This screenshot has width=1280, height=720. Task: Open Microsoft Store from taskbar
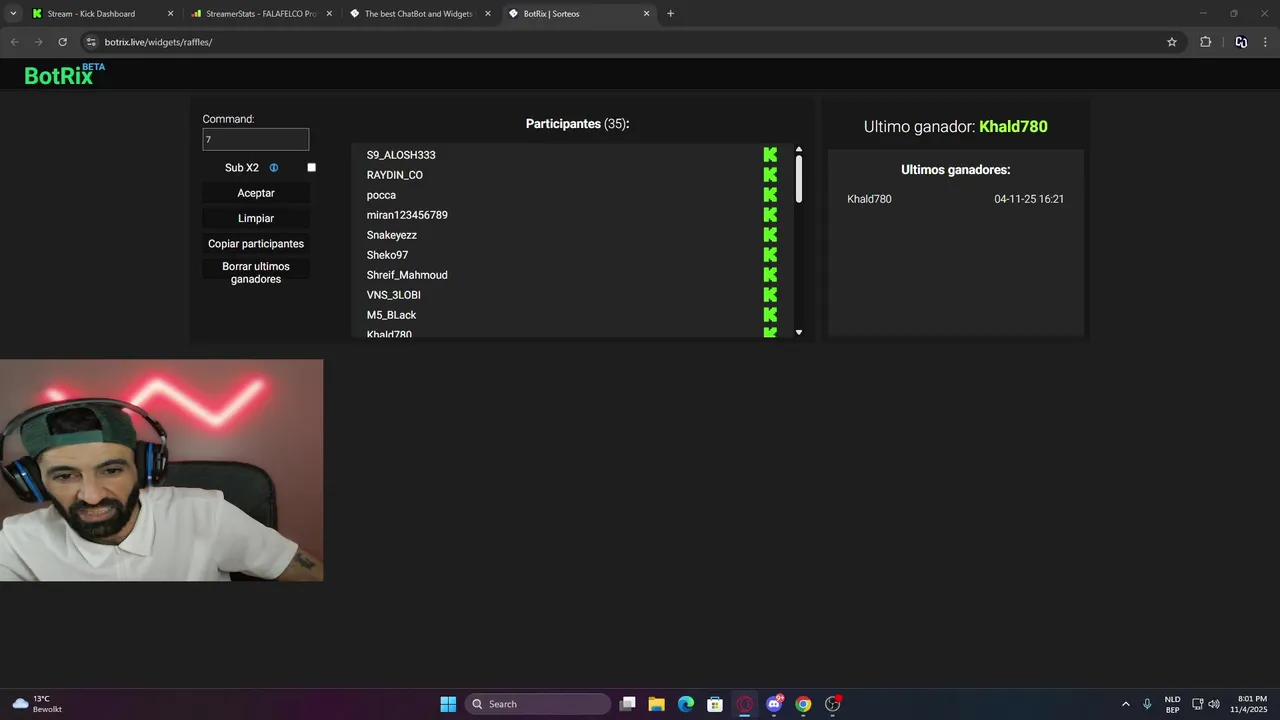[715, 704]
